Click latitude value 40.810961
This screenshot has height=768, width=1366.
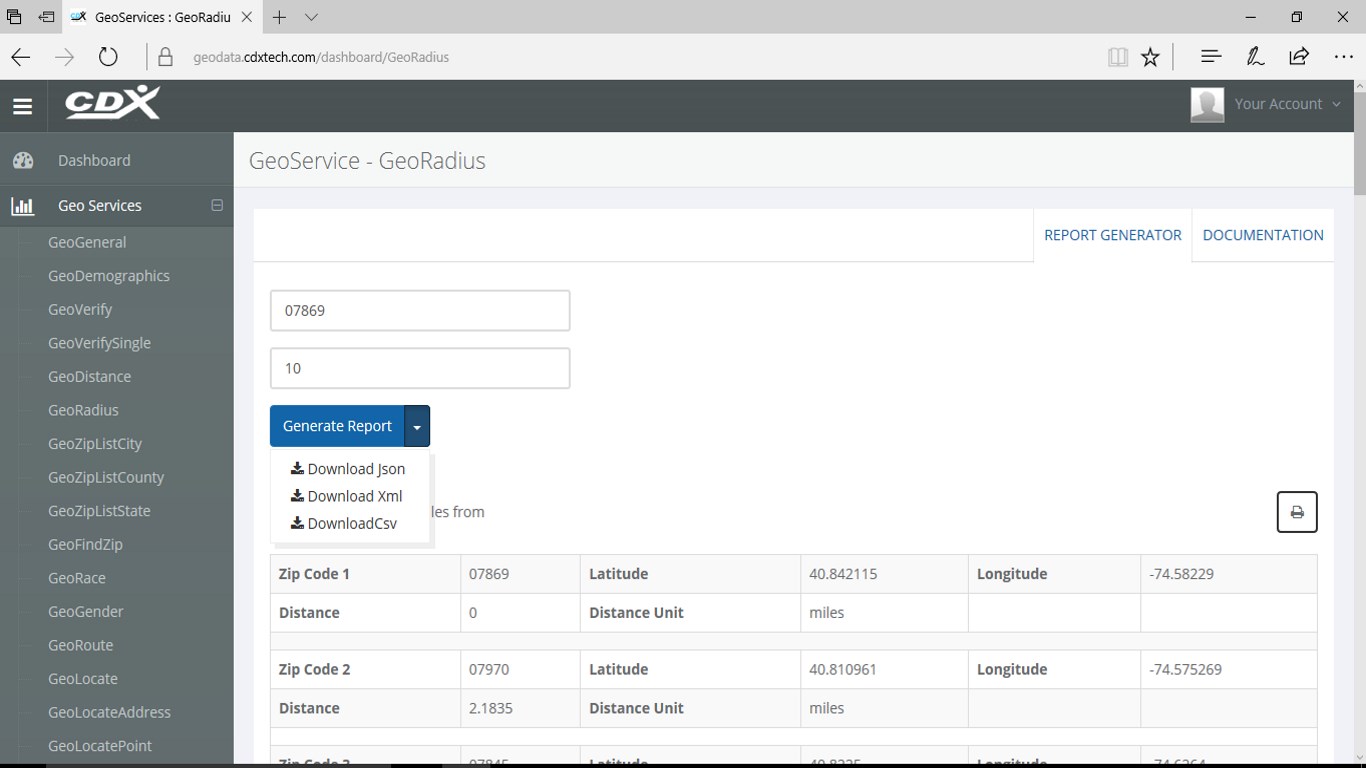(843, 669)
